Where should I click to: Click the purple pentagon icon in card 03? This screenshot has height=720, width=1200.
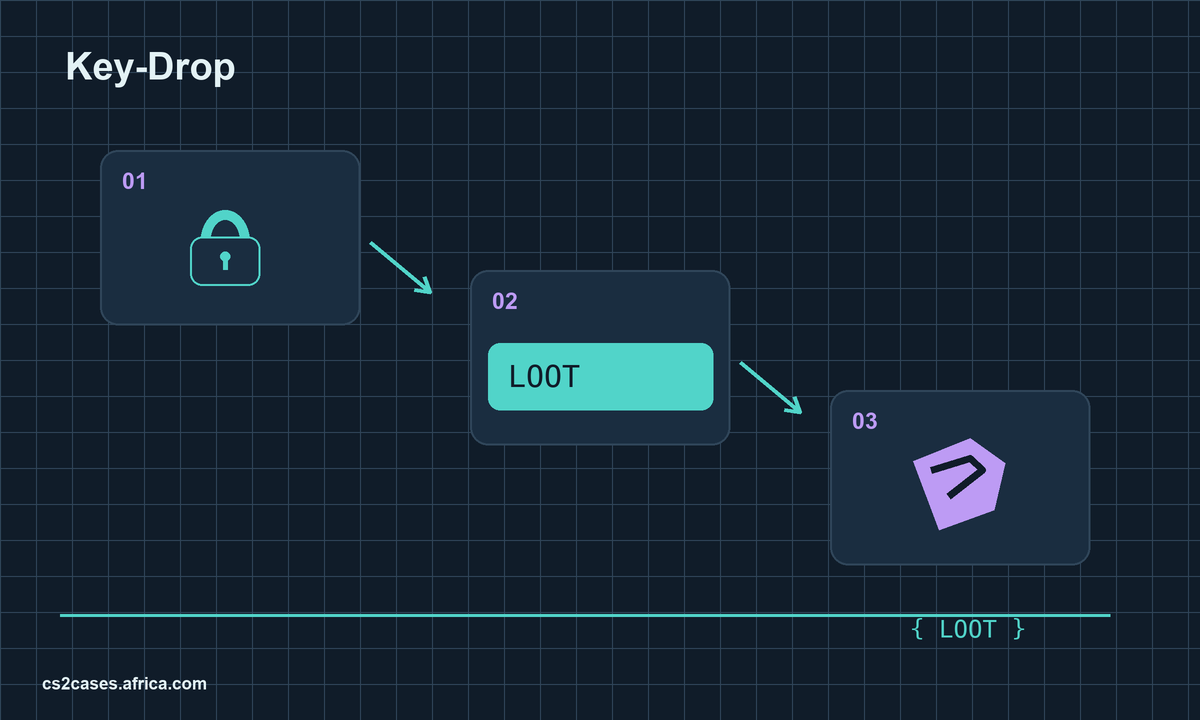(959, 483)
